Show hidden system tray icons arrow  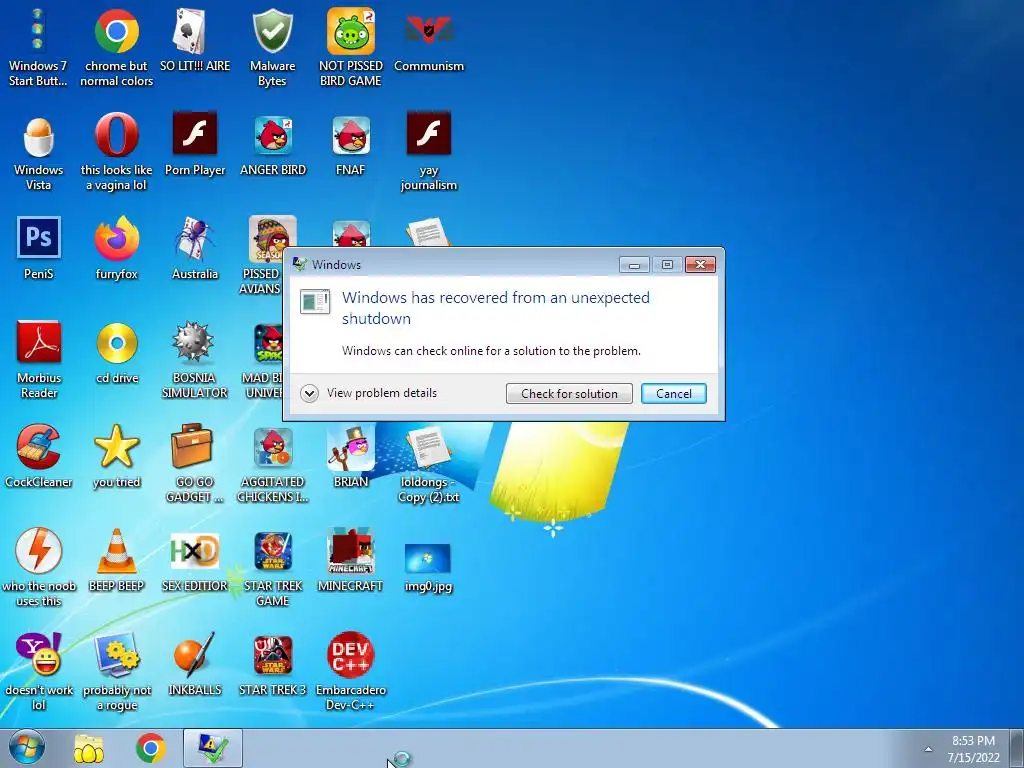928,748
